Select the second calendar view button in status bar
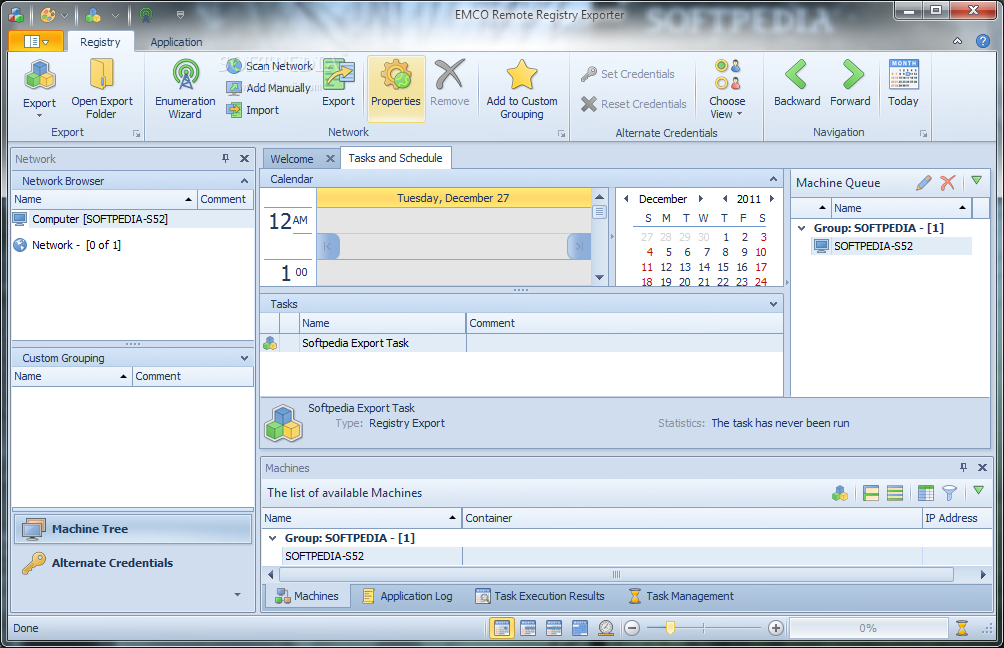 [x=528, y=628]
